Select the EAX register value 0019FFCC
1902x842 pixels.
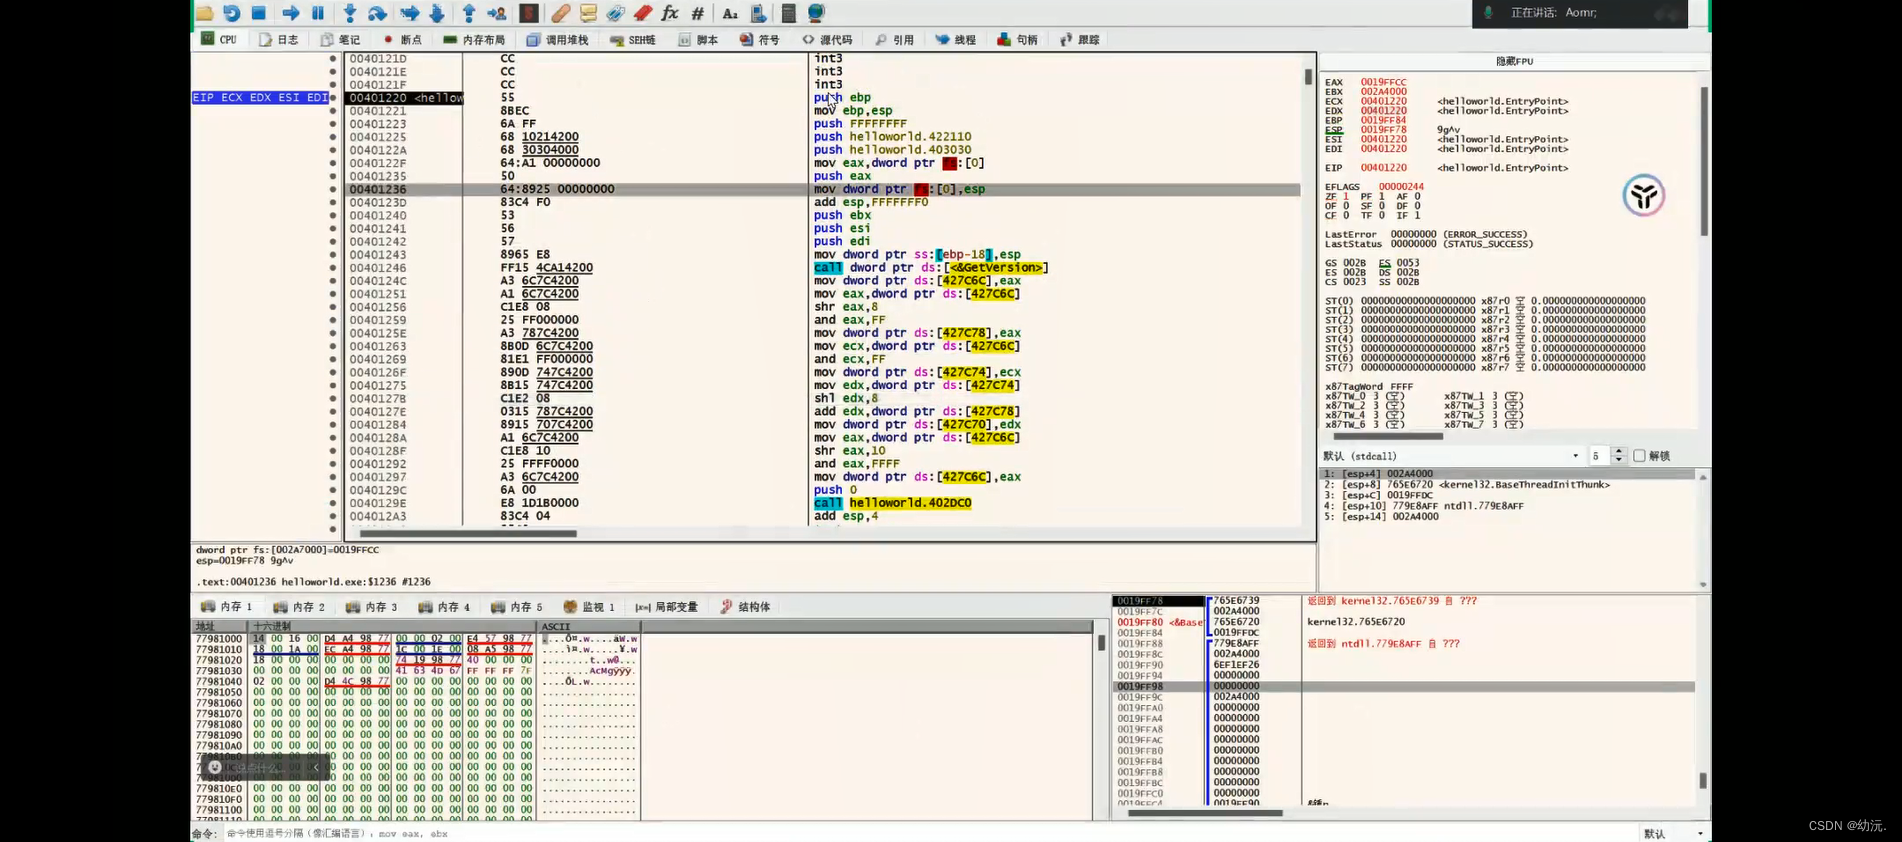coord(1383,82)
